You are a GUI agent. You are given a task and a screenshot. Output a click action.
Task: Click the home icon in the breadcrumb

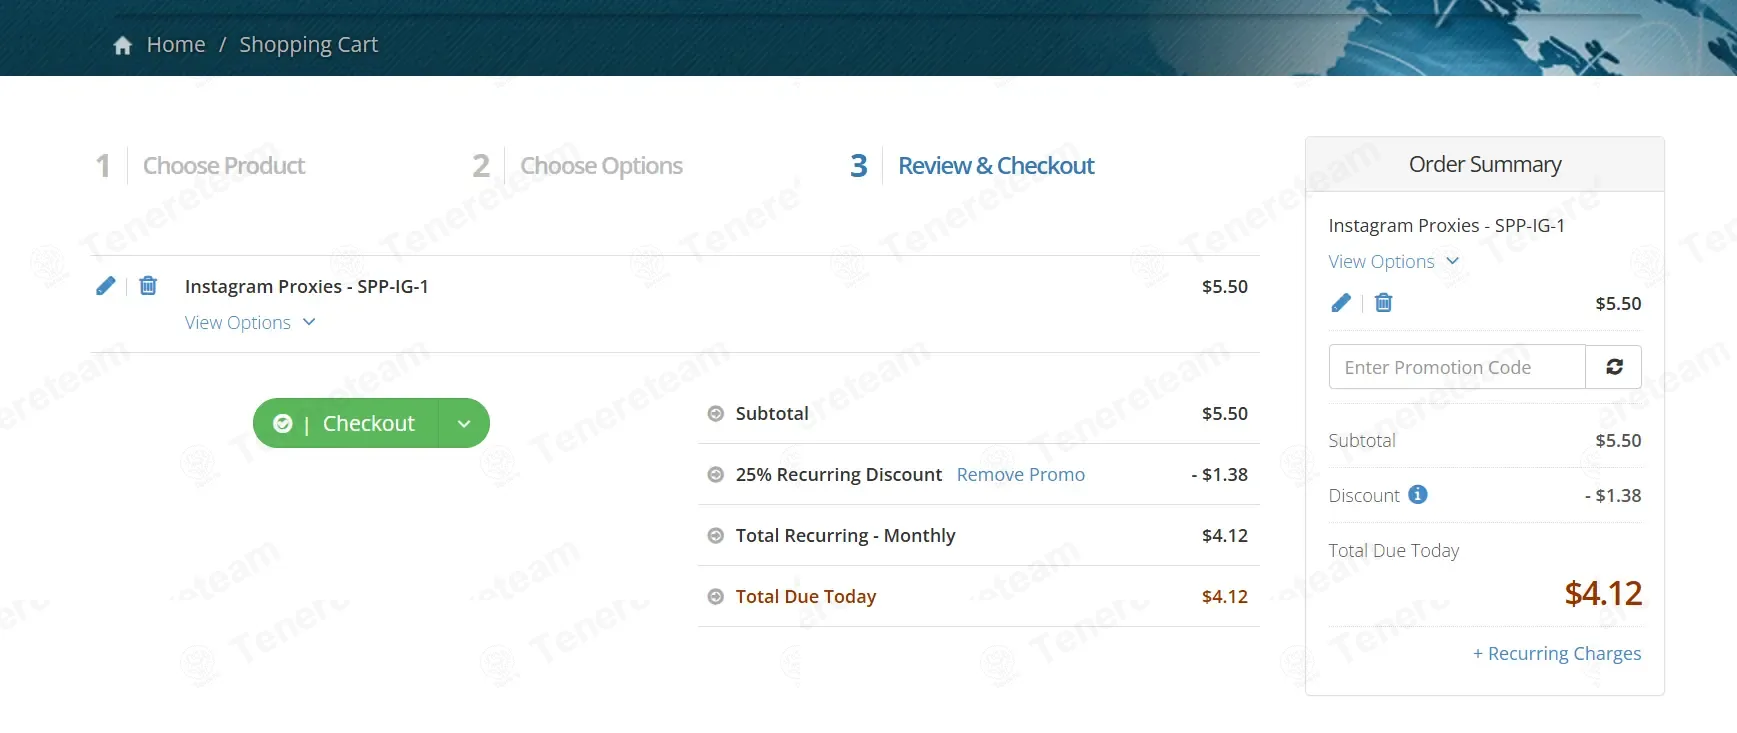[123, 45]
